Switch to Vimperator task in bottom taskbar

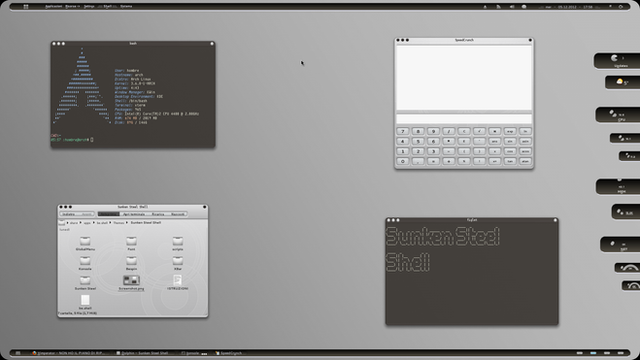69,353
